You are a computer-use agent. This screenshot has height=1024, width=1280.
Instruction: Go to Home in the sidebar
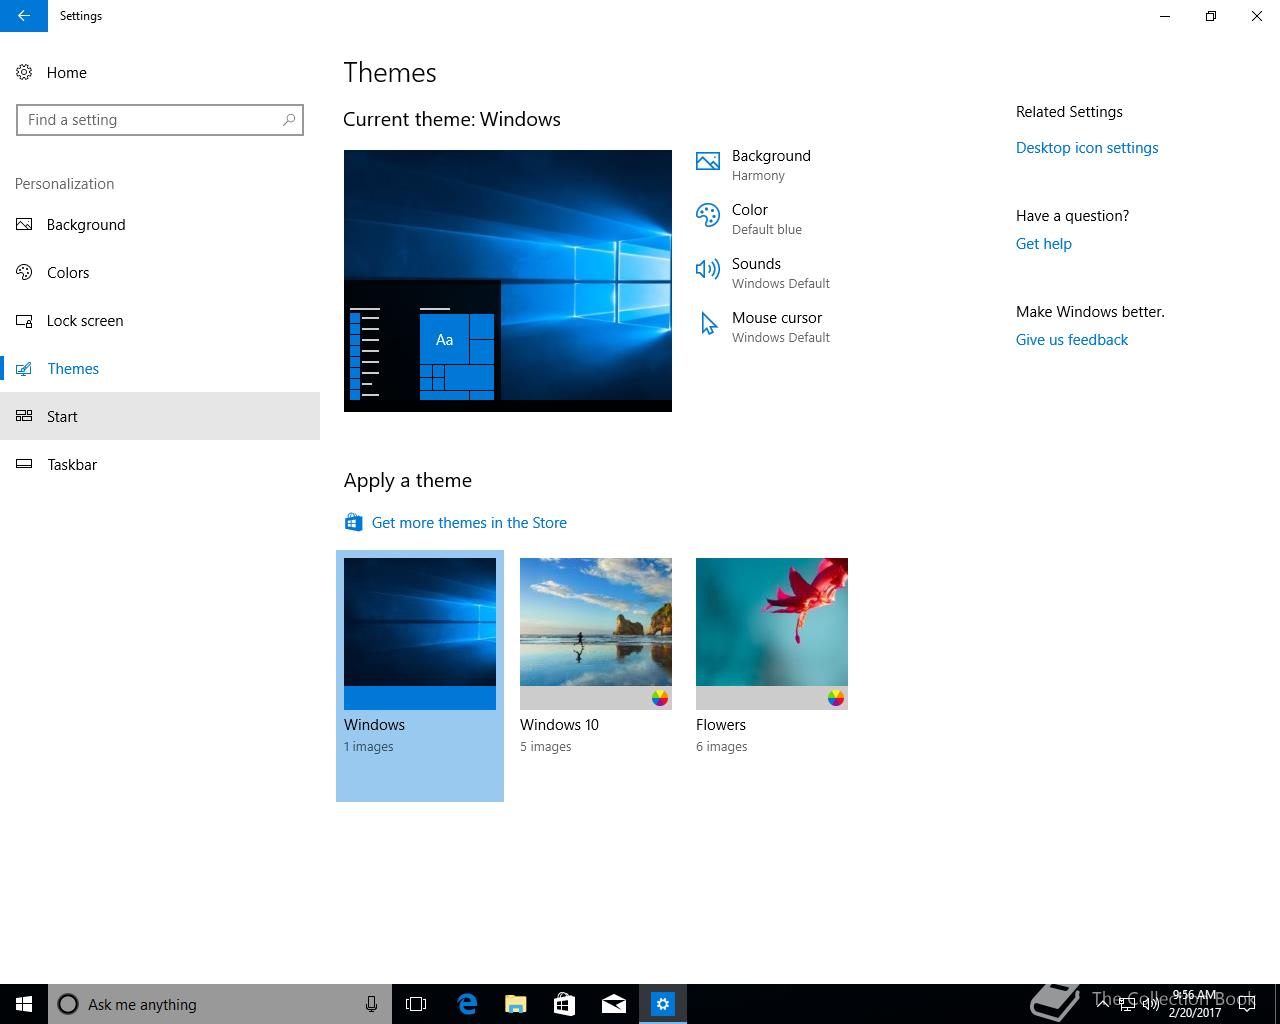tap(160, 72)
